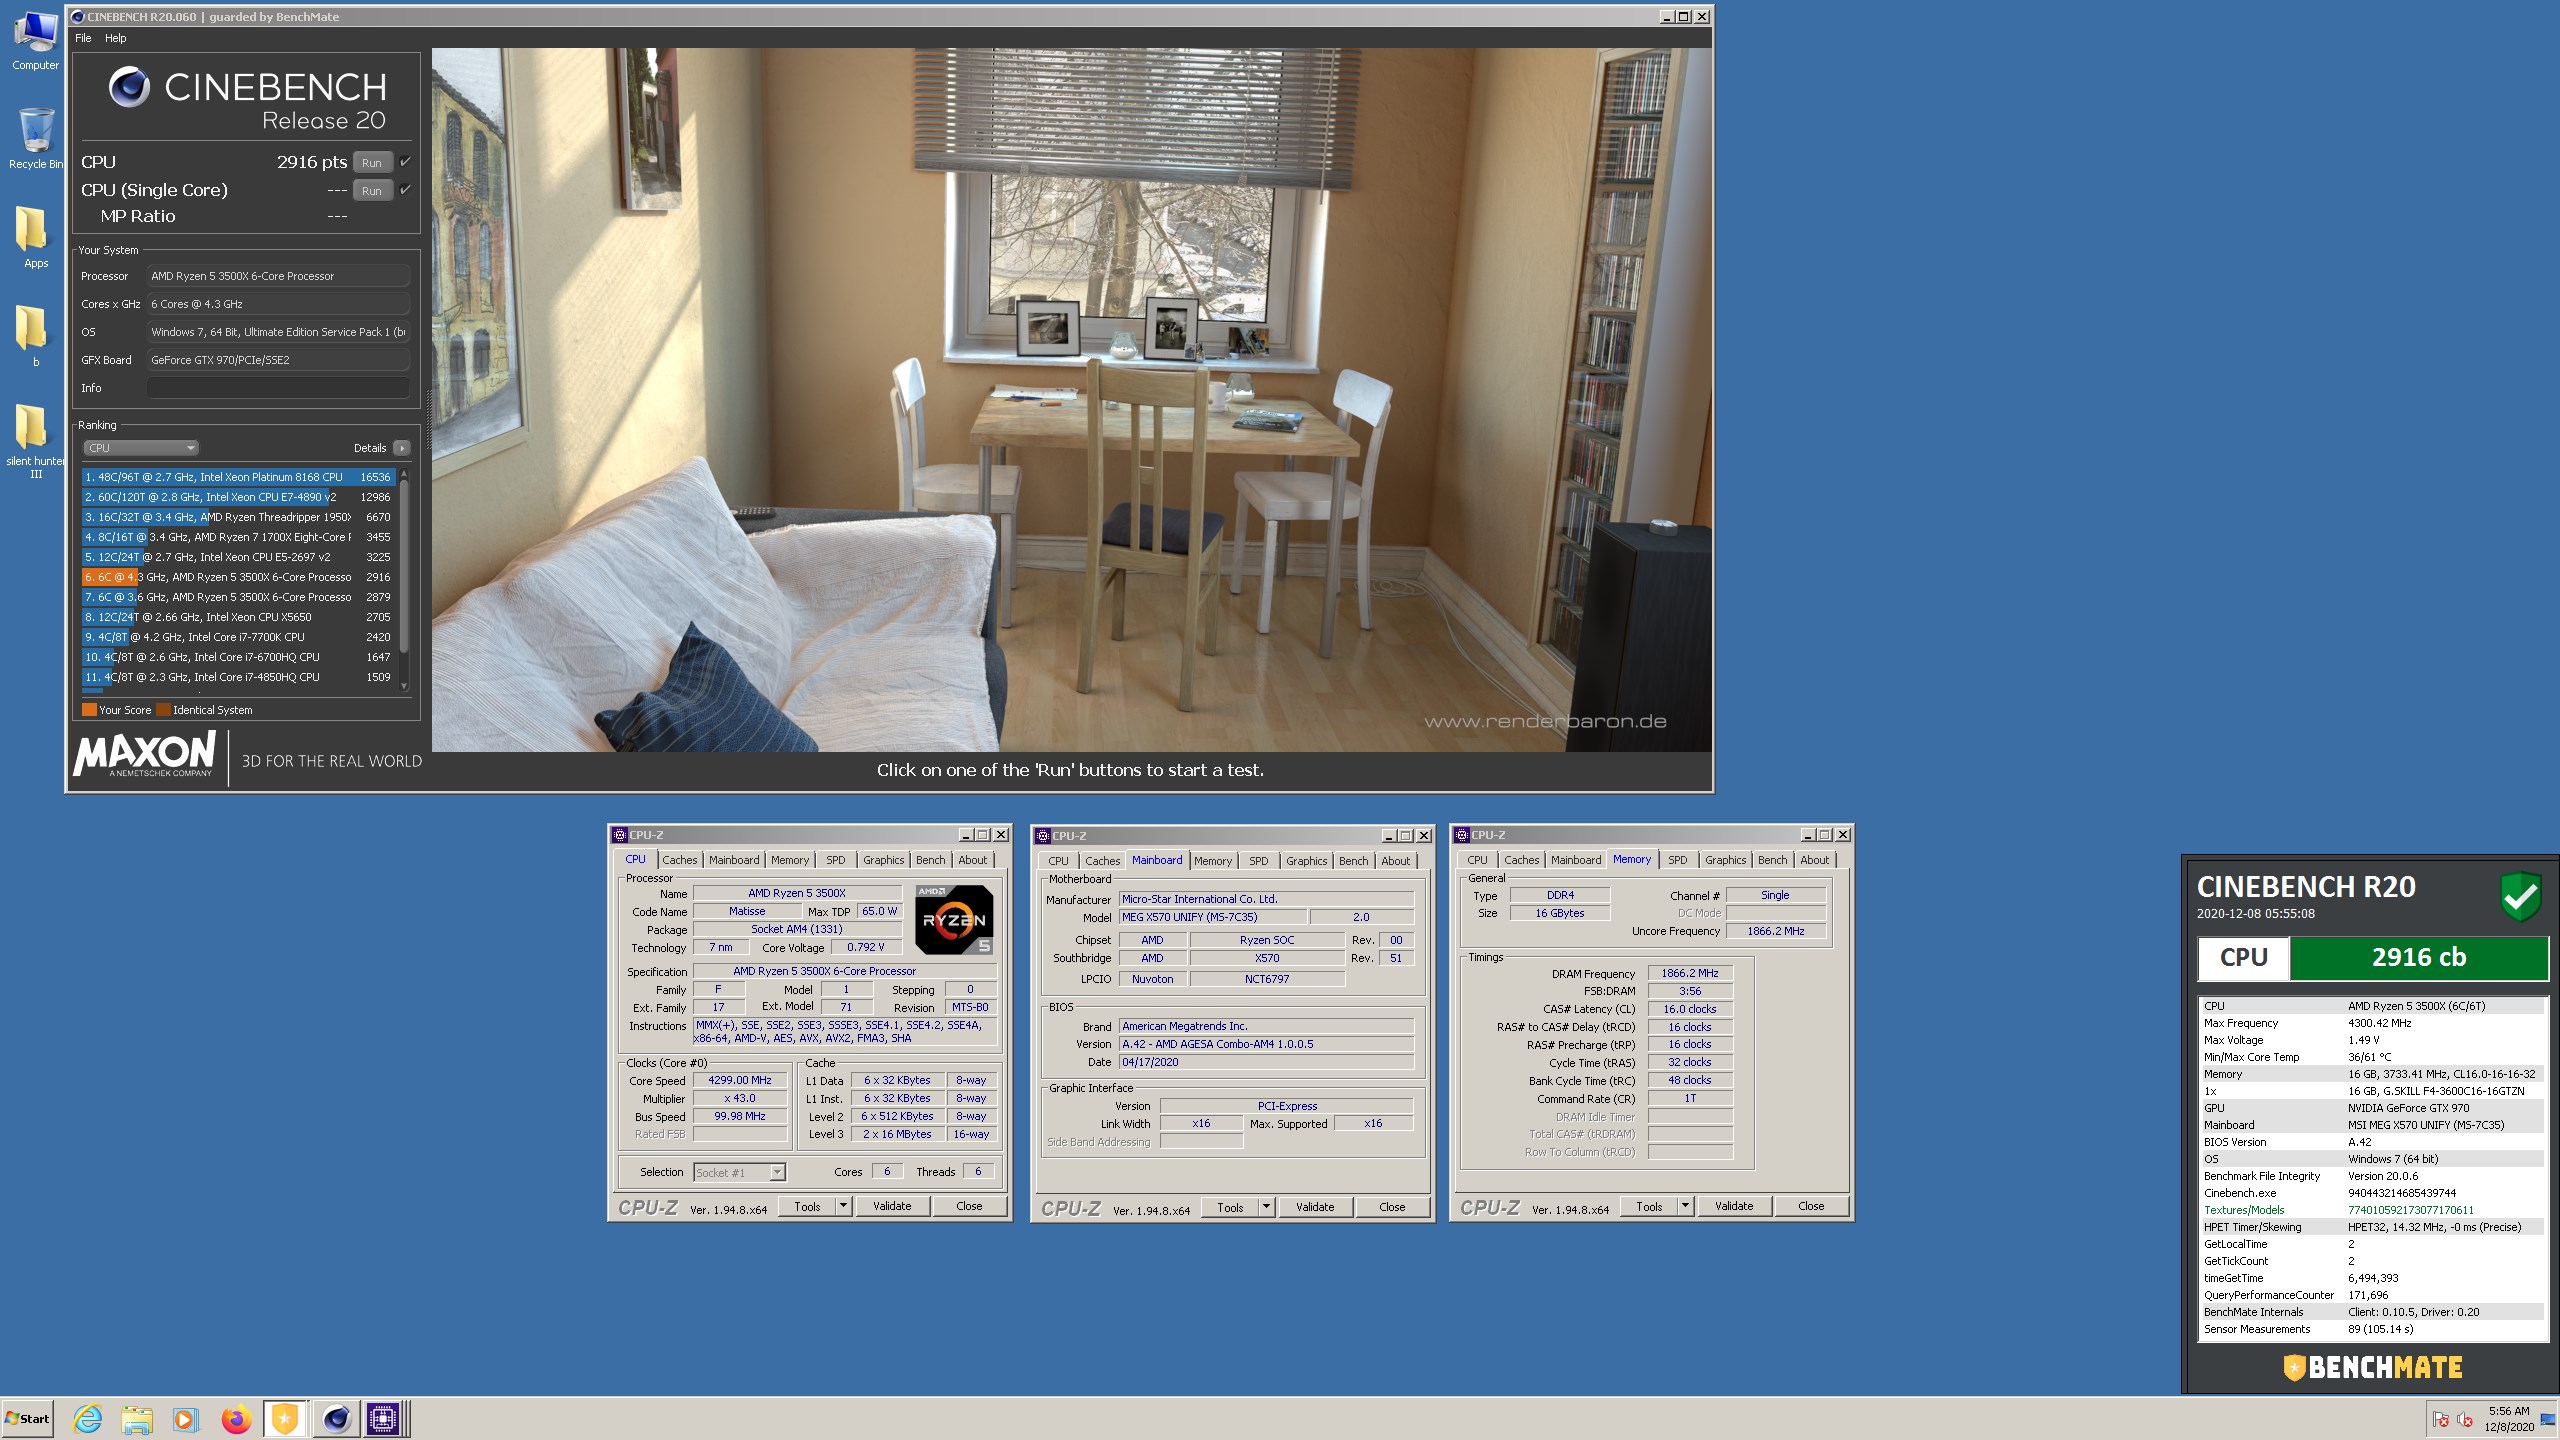This screenshot has height=1440, width=2560.
Task: Open Tools dropdown arrow in Memory window
Action: coord(1685,1206)
